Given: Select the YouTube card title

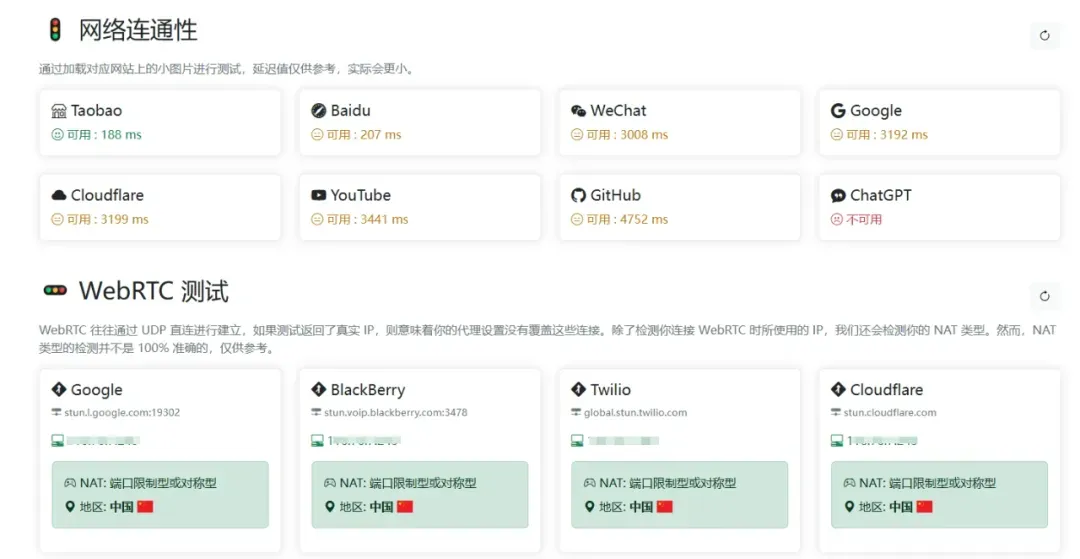Looking at the screenshot, I should [x=360, y=196].
